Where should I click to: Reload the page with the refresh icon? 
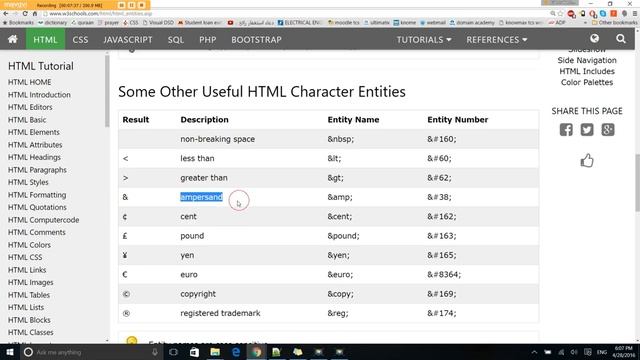[25, 13]
